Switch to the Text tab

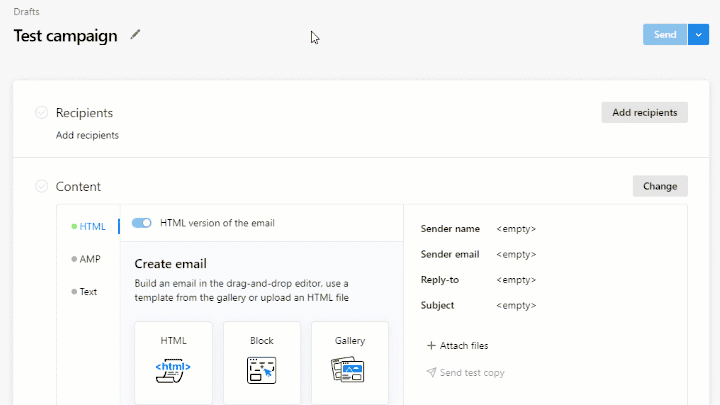tap(88, 292)
